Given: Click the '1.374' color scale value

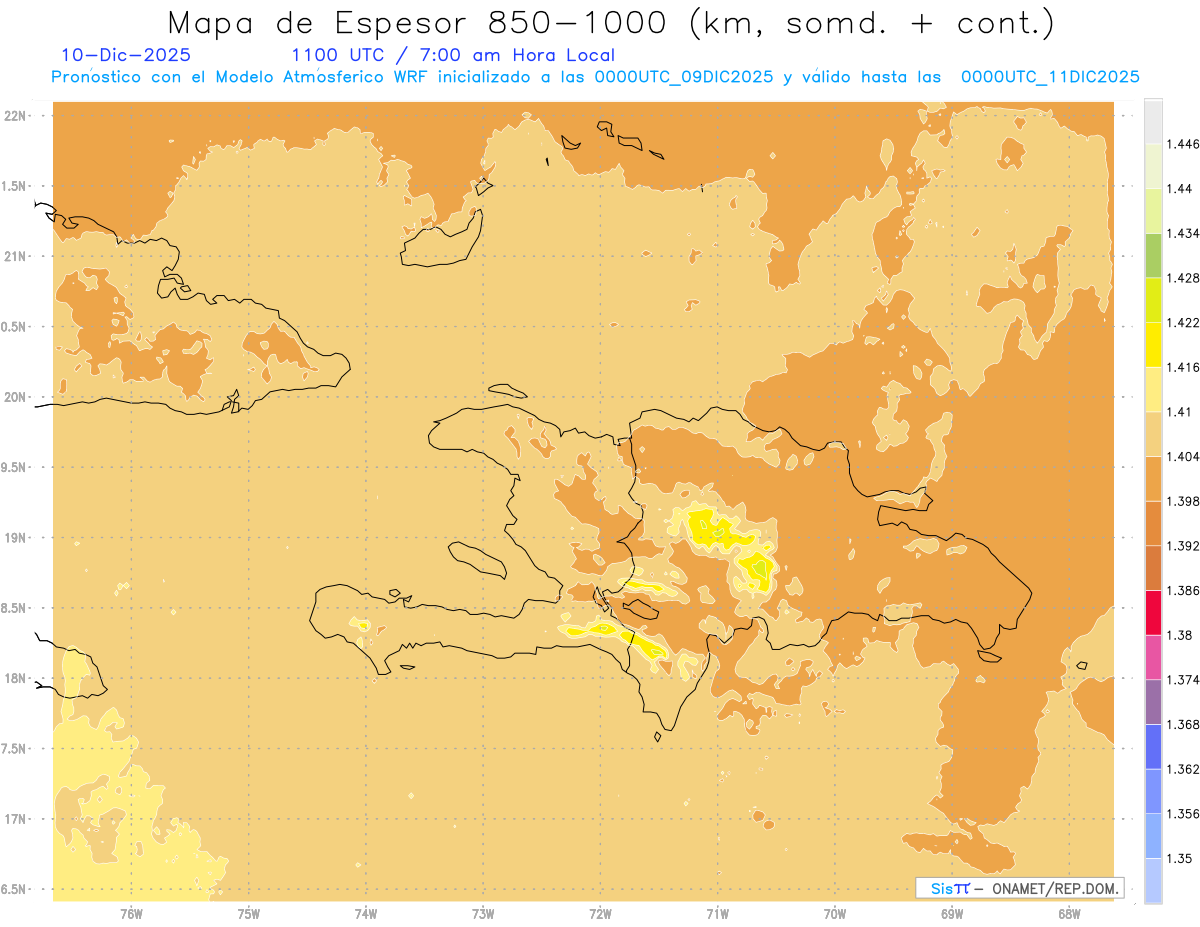Looking at the screenshot, I should pyautogui.click(x=1184, y=680).
